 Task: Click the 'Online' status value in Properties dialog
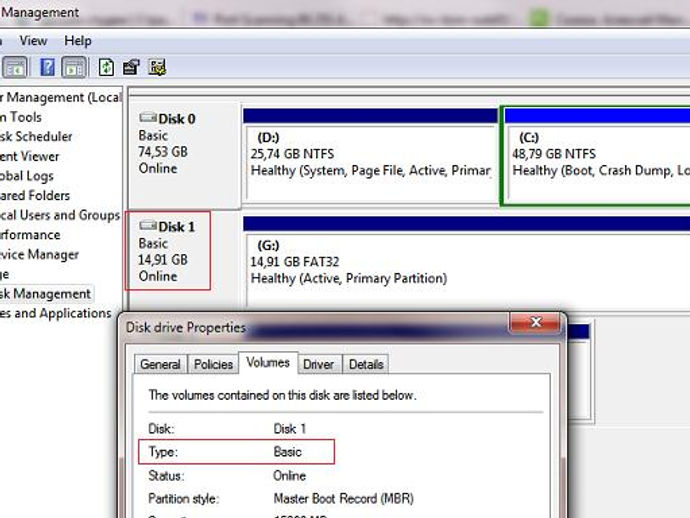290,475
